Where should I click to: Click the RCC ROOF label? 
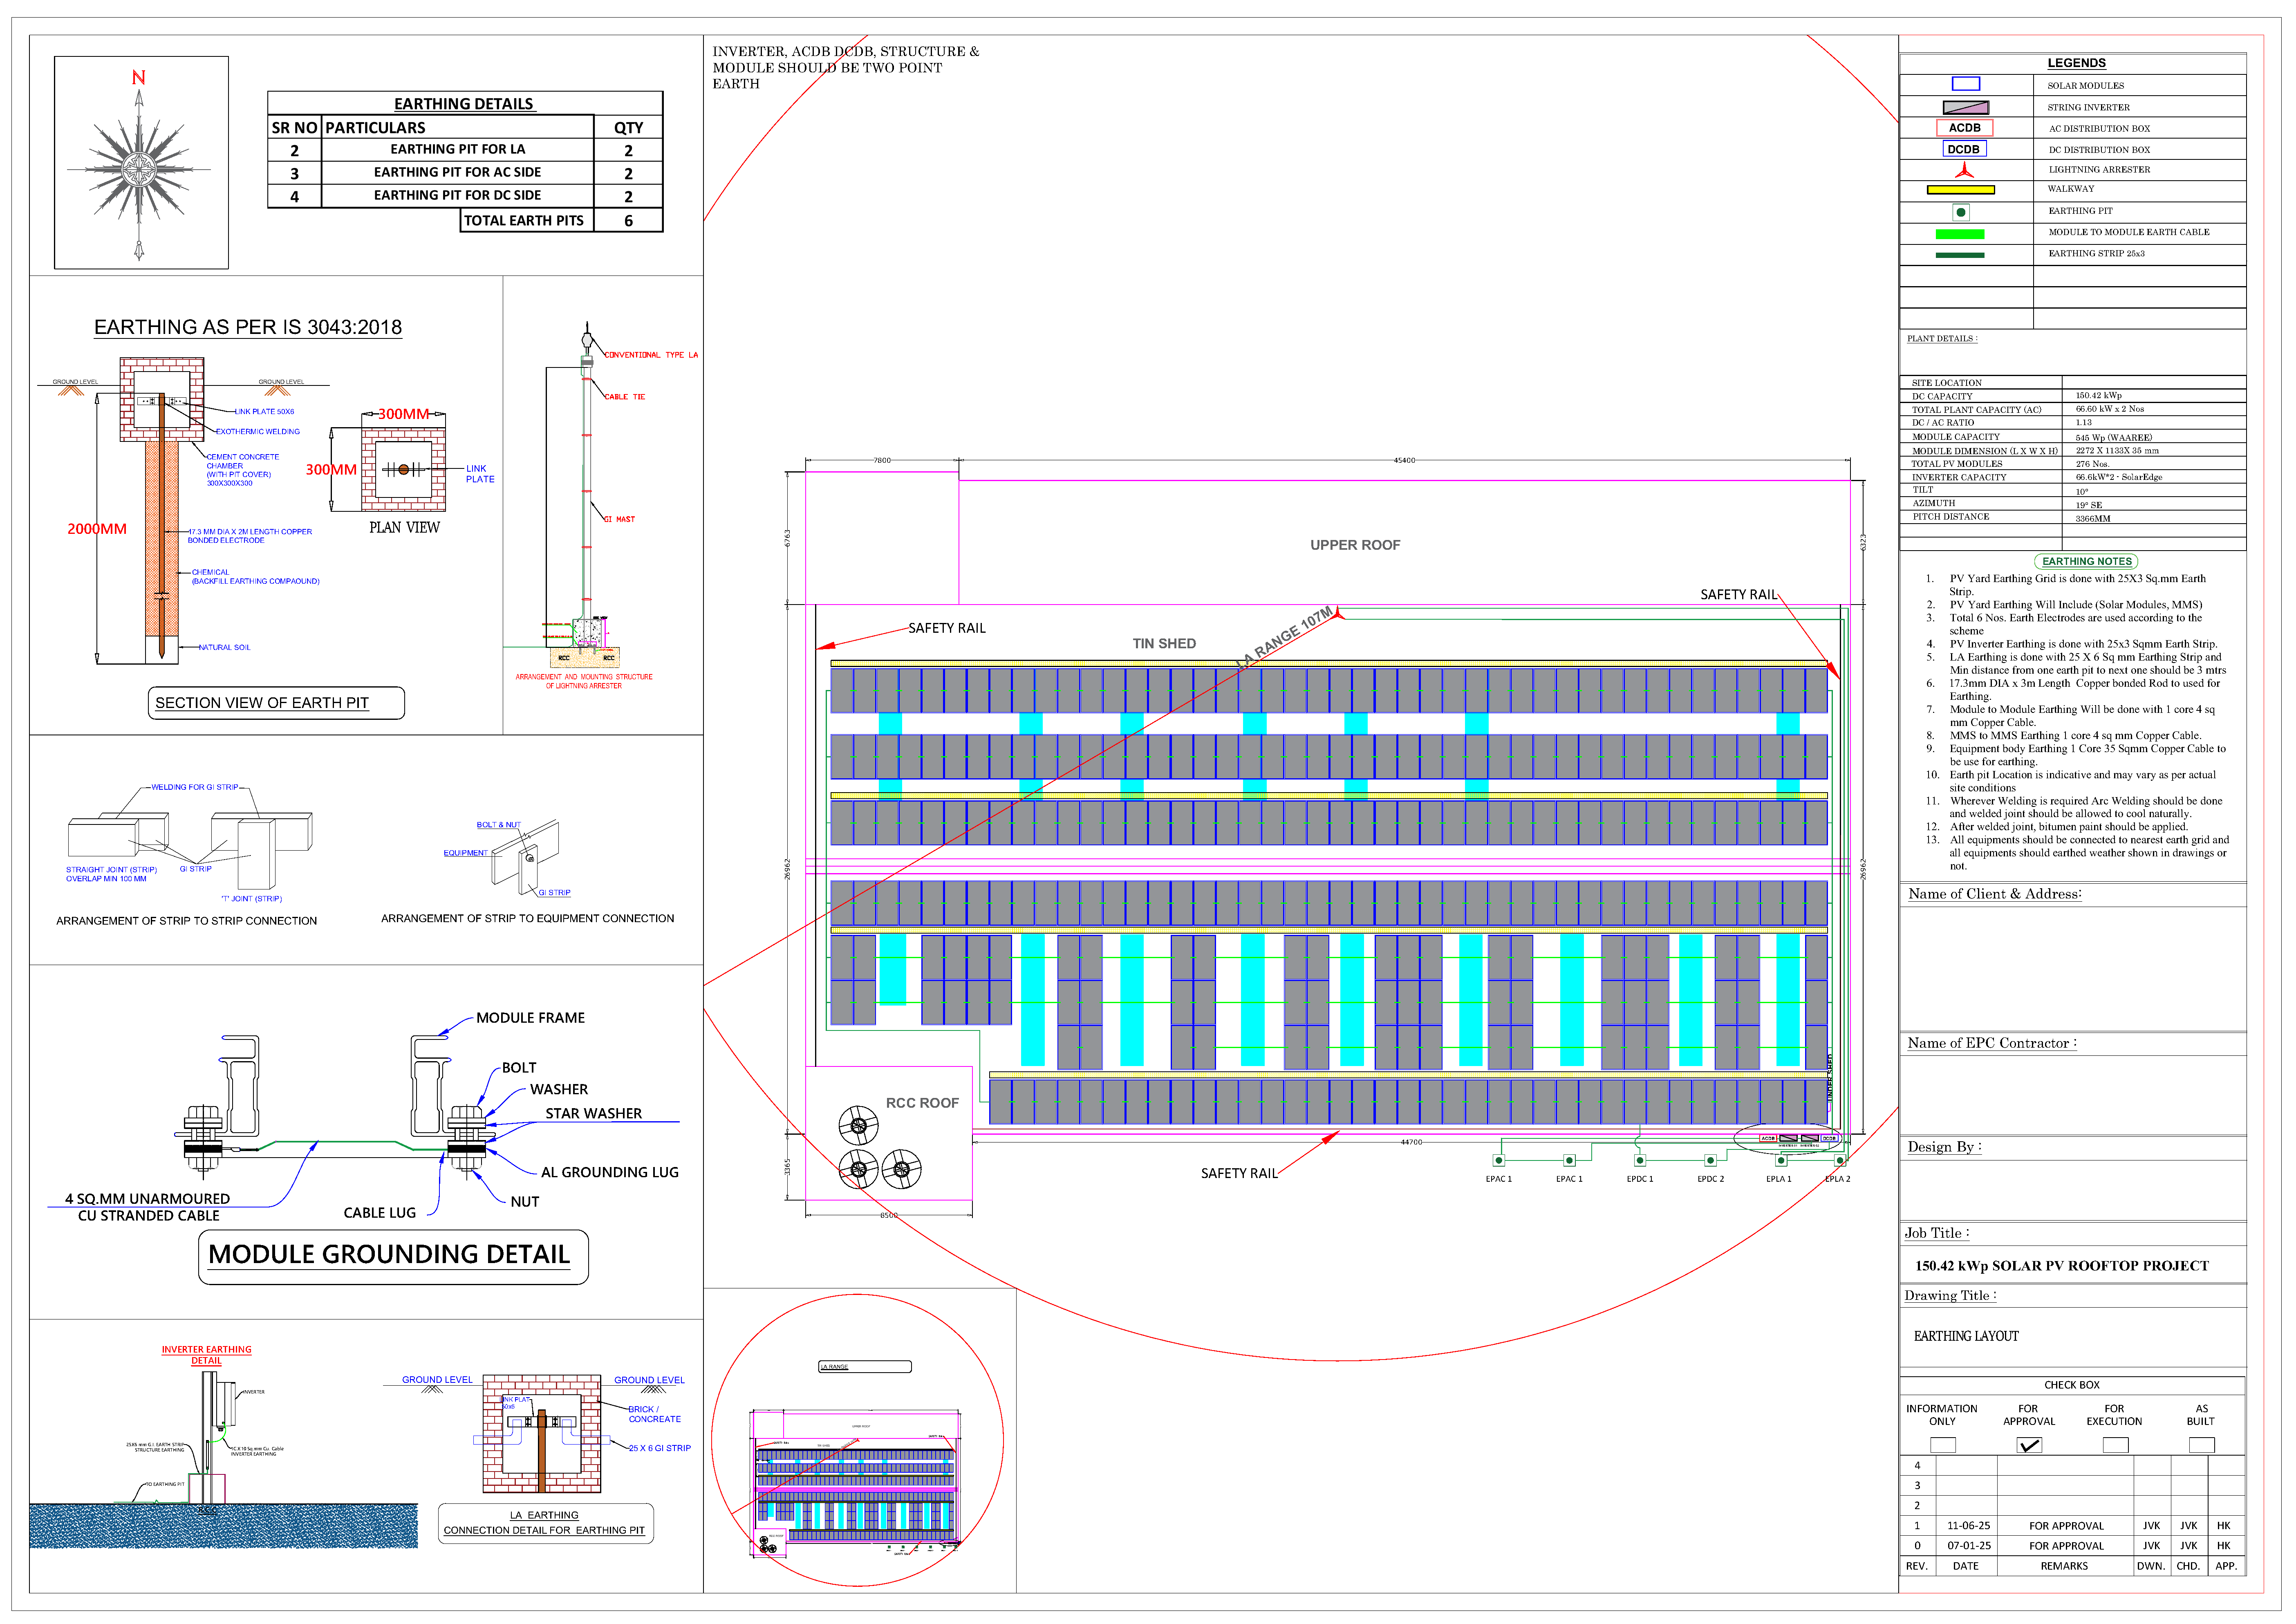922,1103
